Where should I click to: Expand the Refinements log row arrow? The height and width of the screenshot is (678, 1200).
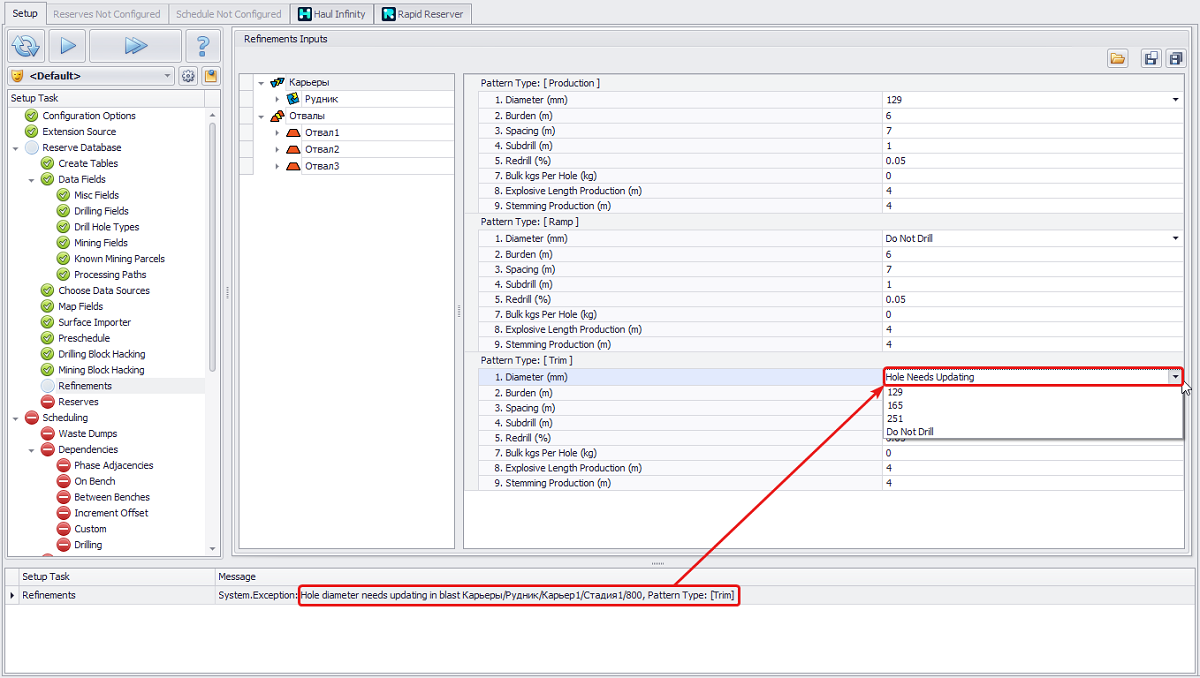click(x=12, y=596)
